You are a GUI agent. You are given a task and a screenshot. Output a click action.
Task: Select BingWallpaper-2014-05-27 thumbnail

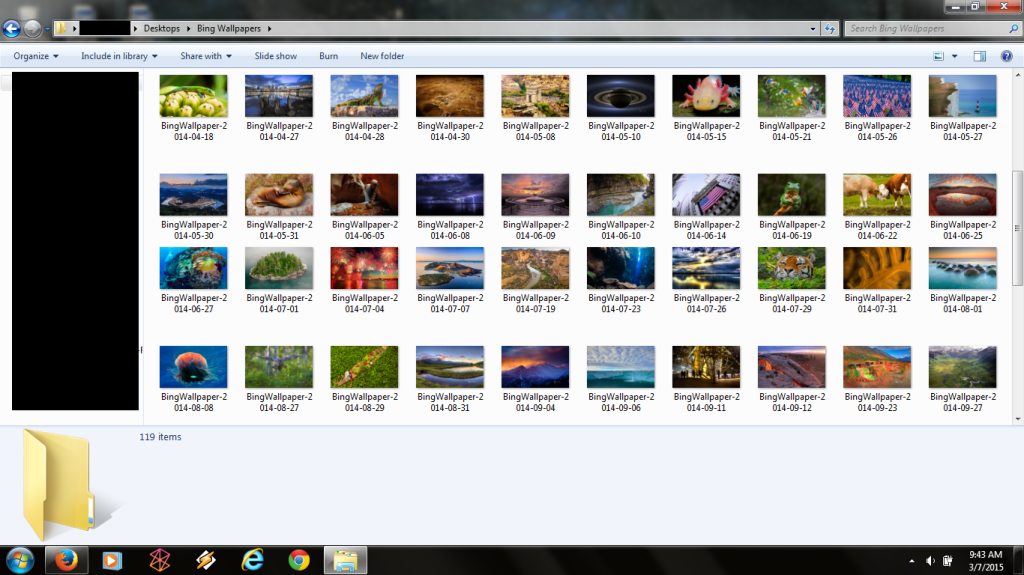tap(963, 96)
